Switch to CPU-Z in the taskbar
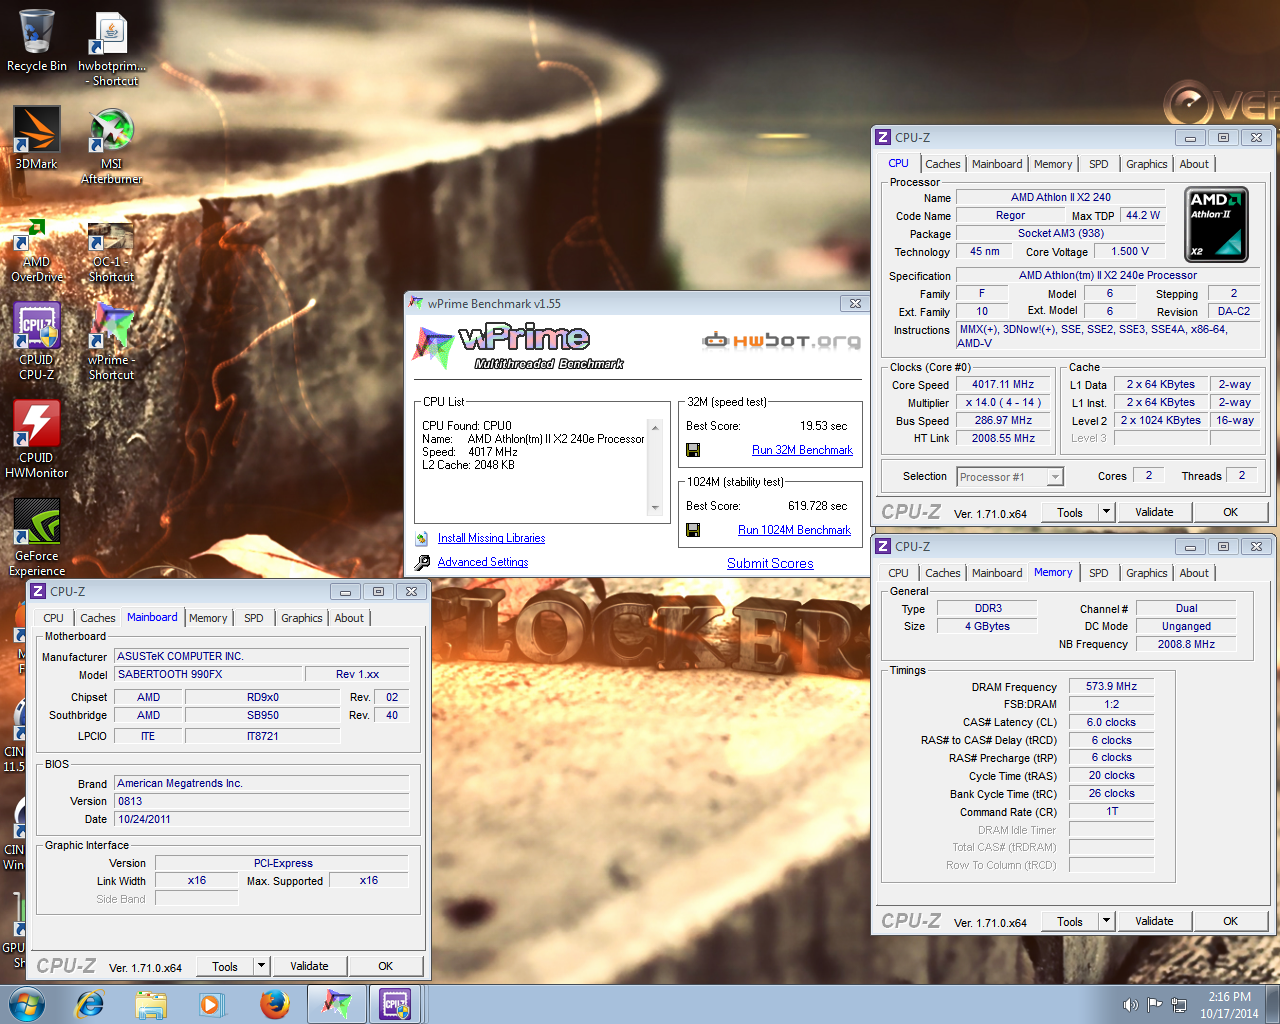 397,1004
